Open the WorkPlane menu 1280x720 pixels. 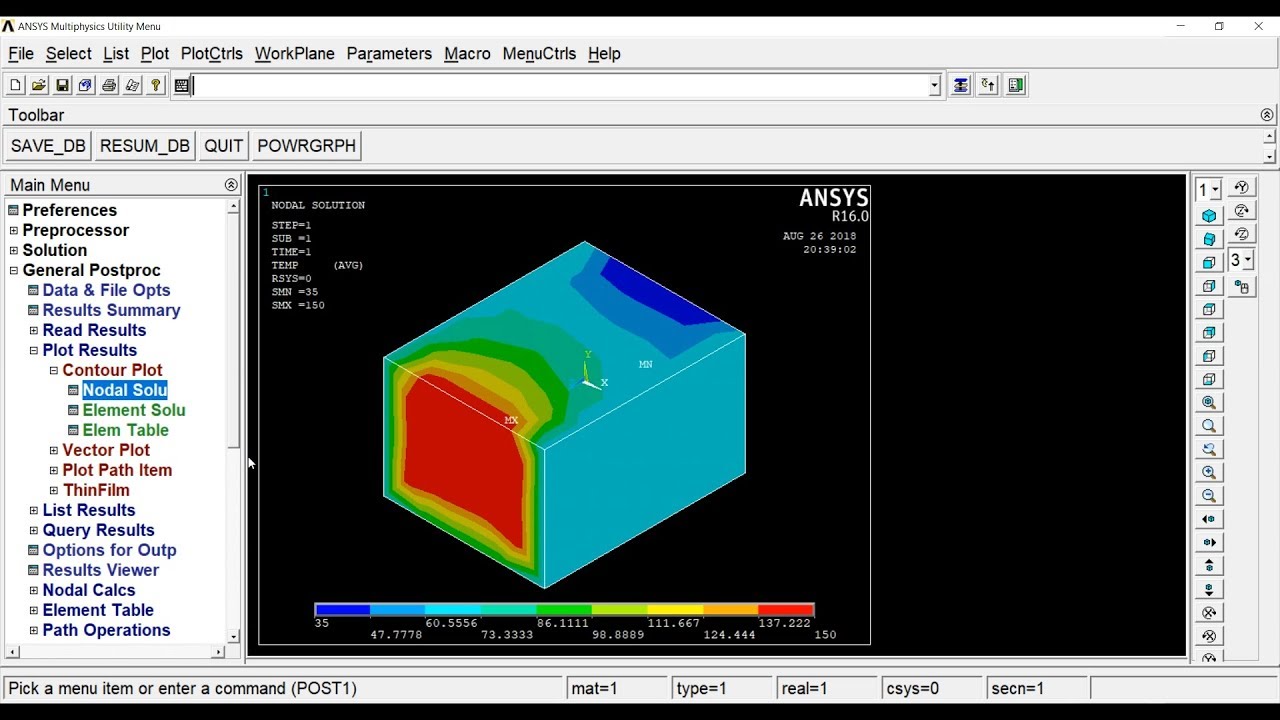tap(295, 54)
